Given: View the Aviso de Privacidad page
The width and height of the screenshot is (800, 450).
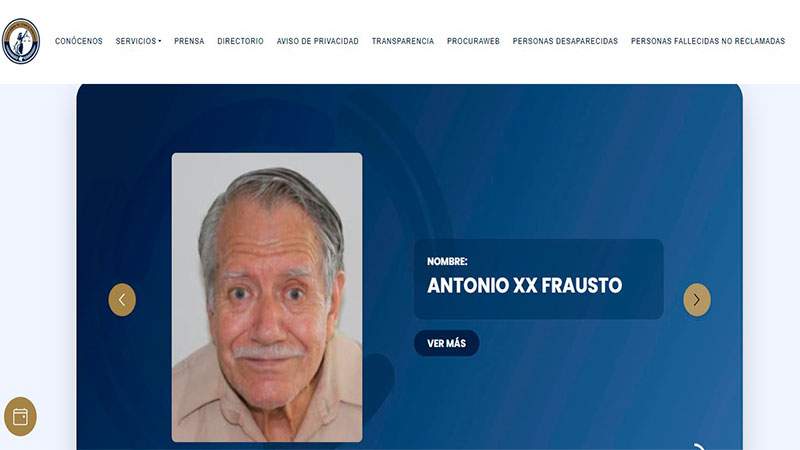Looking at the screenshot, I should click(318, 41).
